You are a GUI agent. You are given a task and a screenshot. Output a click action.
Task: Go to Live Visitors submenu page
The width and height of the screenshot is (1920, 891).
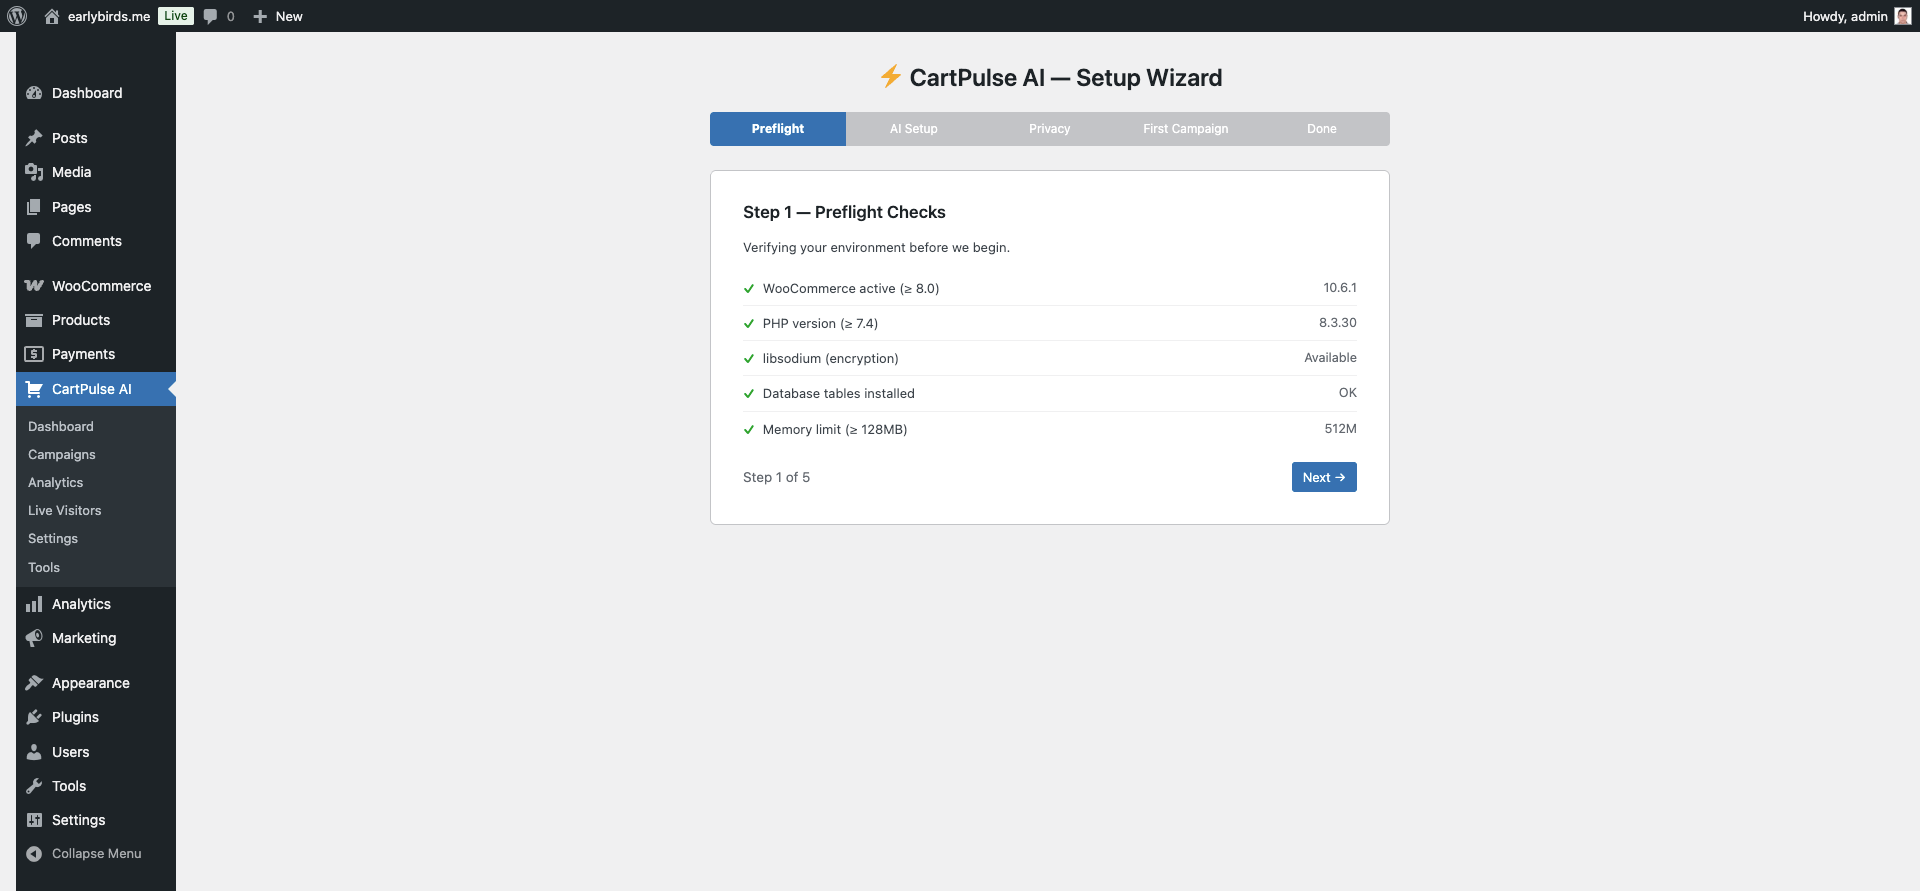point(65,510)
